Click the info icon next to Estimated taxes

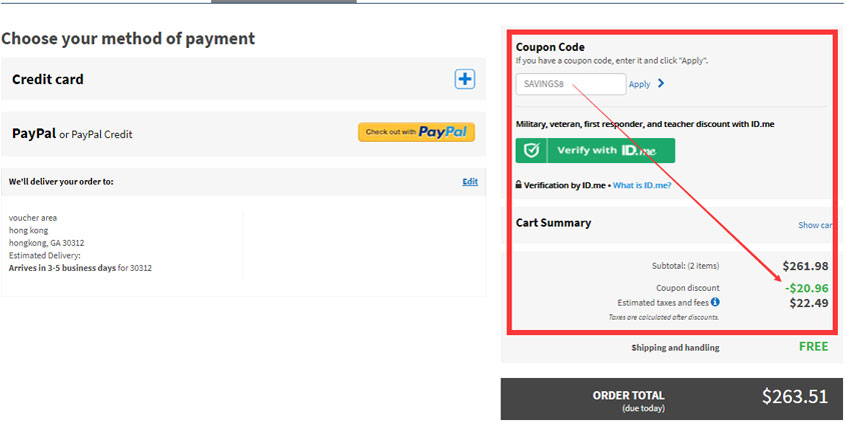click(x=715, y=302)
